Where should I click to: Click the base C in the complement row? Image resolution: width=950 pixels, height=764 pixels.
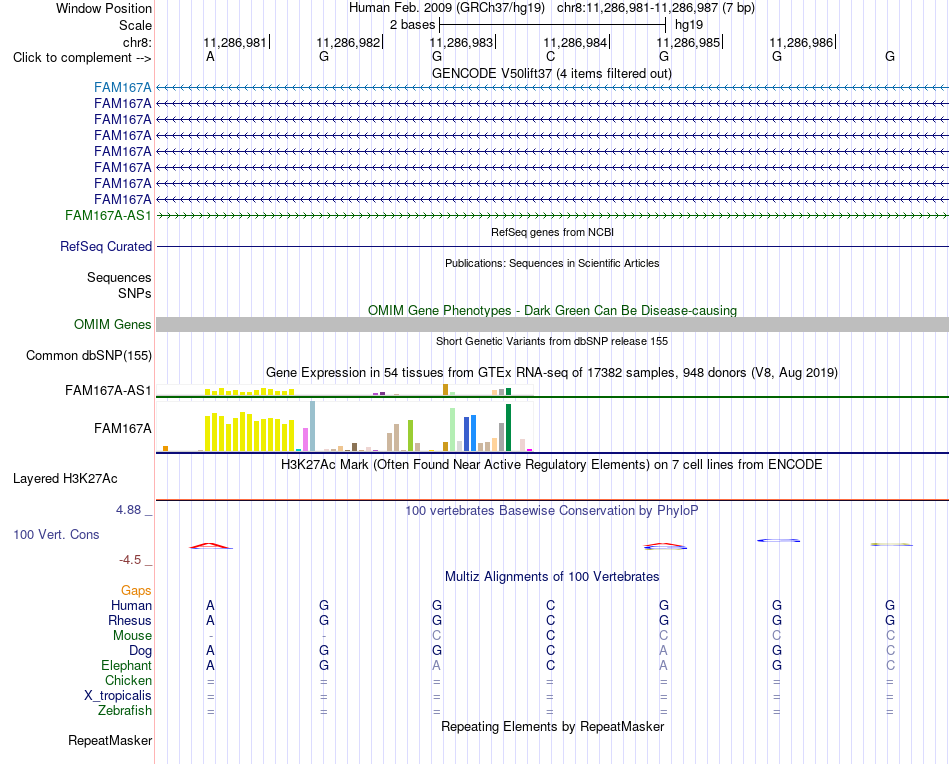coord(550,56)
